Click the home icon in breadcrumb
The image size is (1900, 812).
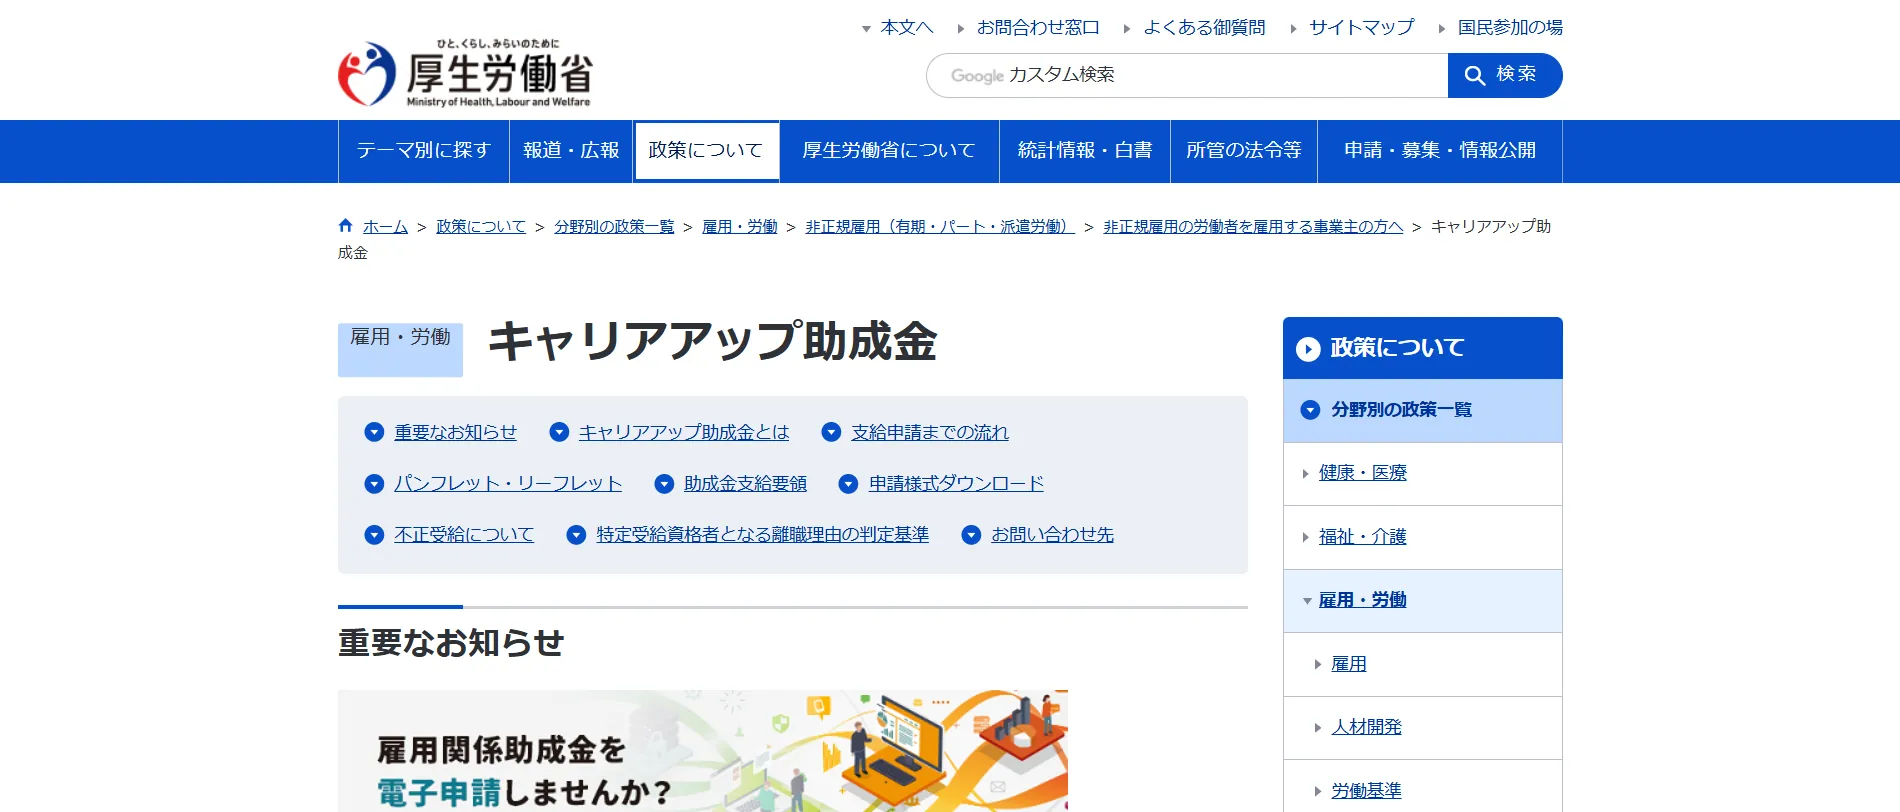click(x=346, y=226)
